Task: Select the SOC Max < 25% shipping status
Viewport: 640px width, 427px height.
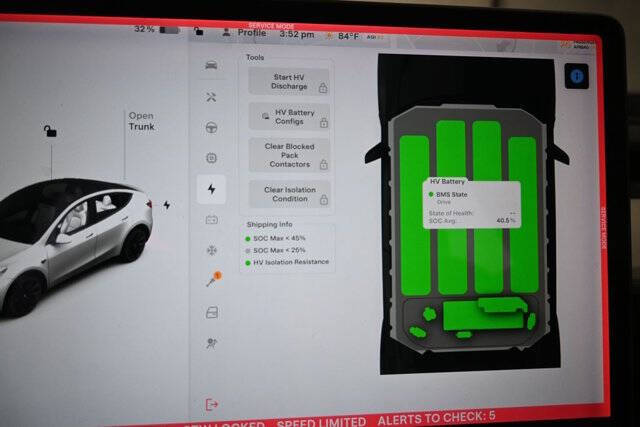Action: (x=276, y=250)
